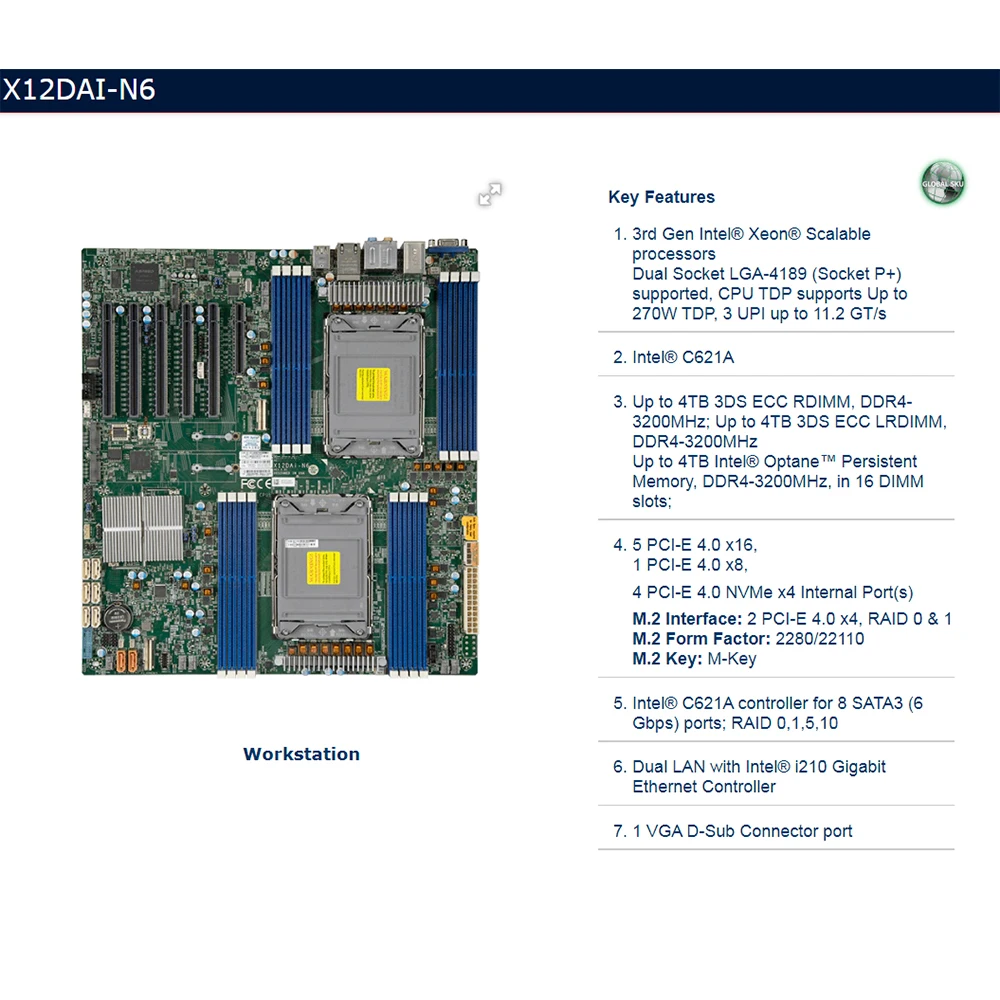Click the X12DAI-N6 title in header bar

(x=79, y=90)
